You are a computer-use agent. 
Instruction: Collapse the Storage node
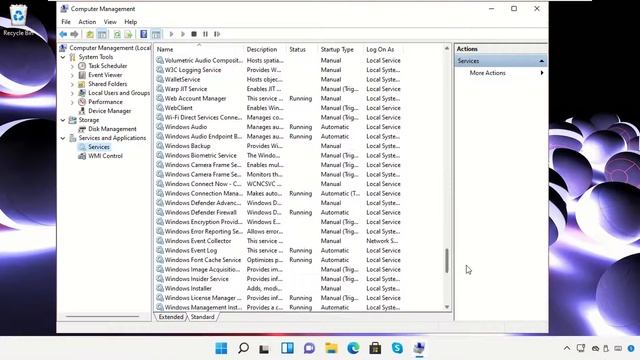point(63,120)
